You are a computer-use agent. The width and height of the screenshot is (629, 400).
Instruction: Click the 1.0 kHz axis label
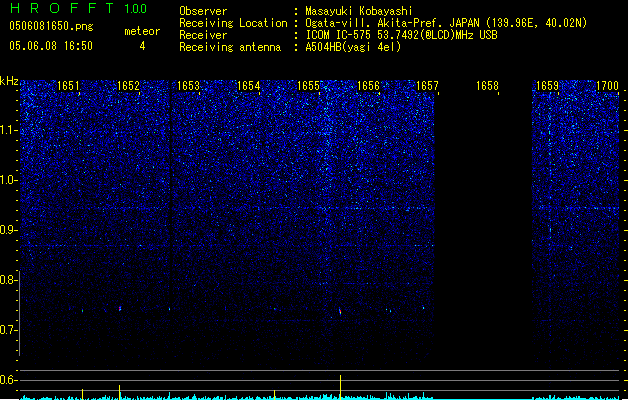[8, 180]
